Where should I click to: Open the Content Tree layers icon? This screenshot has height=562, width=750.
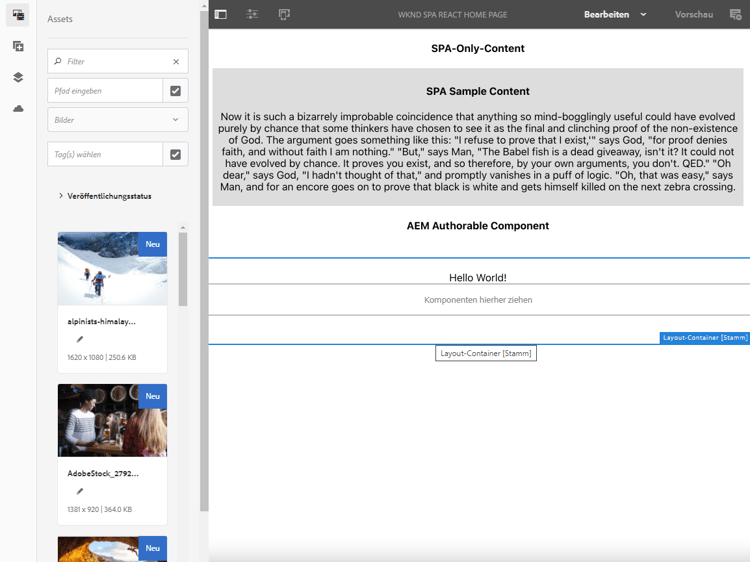(x=18, y=77)
